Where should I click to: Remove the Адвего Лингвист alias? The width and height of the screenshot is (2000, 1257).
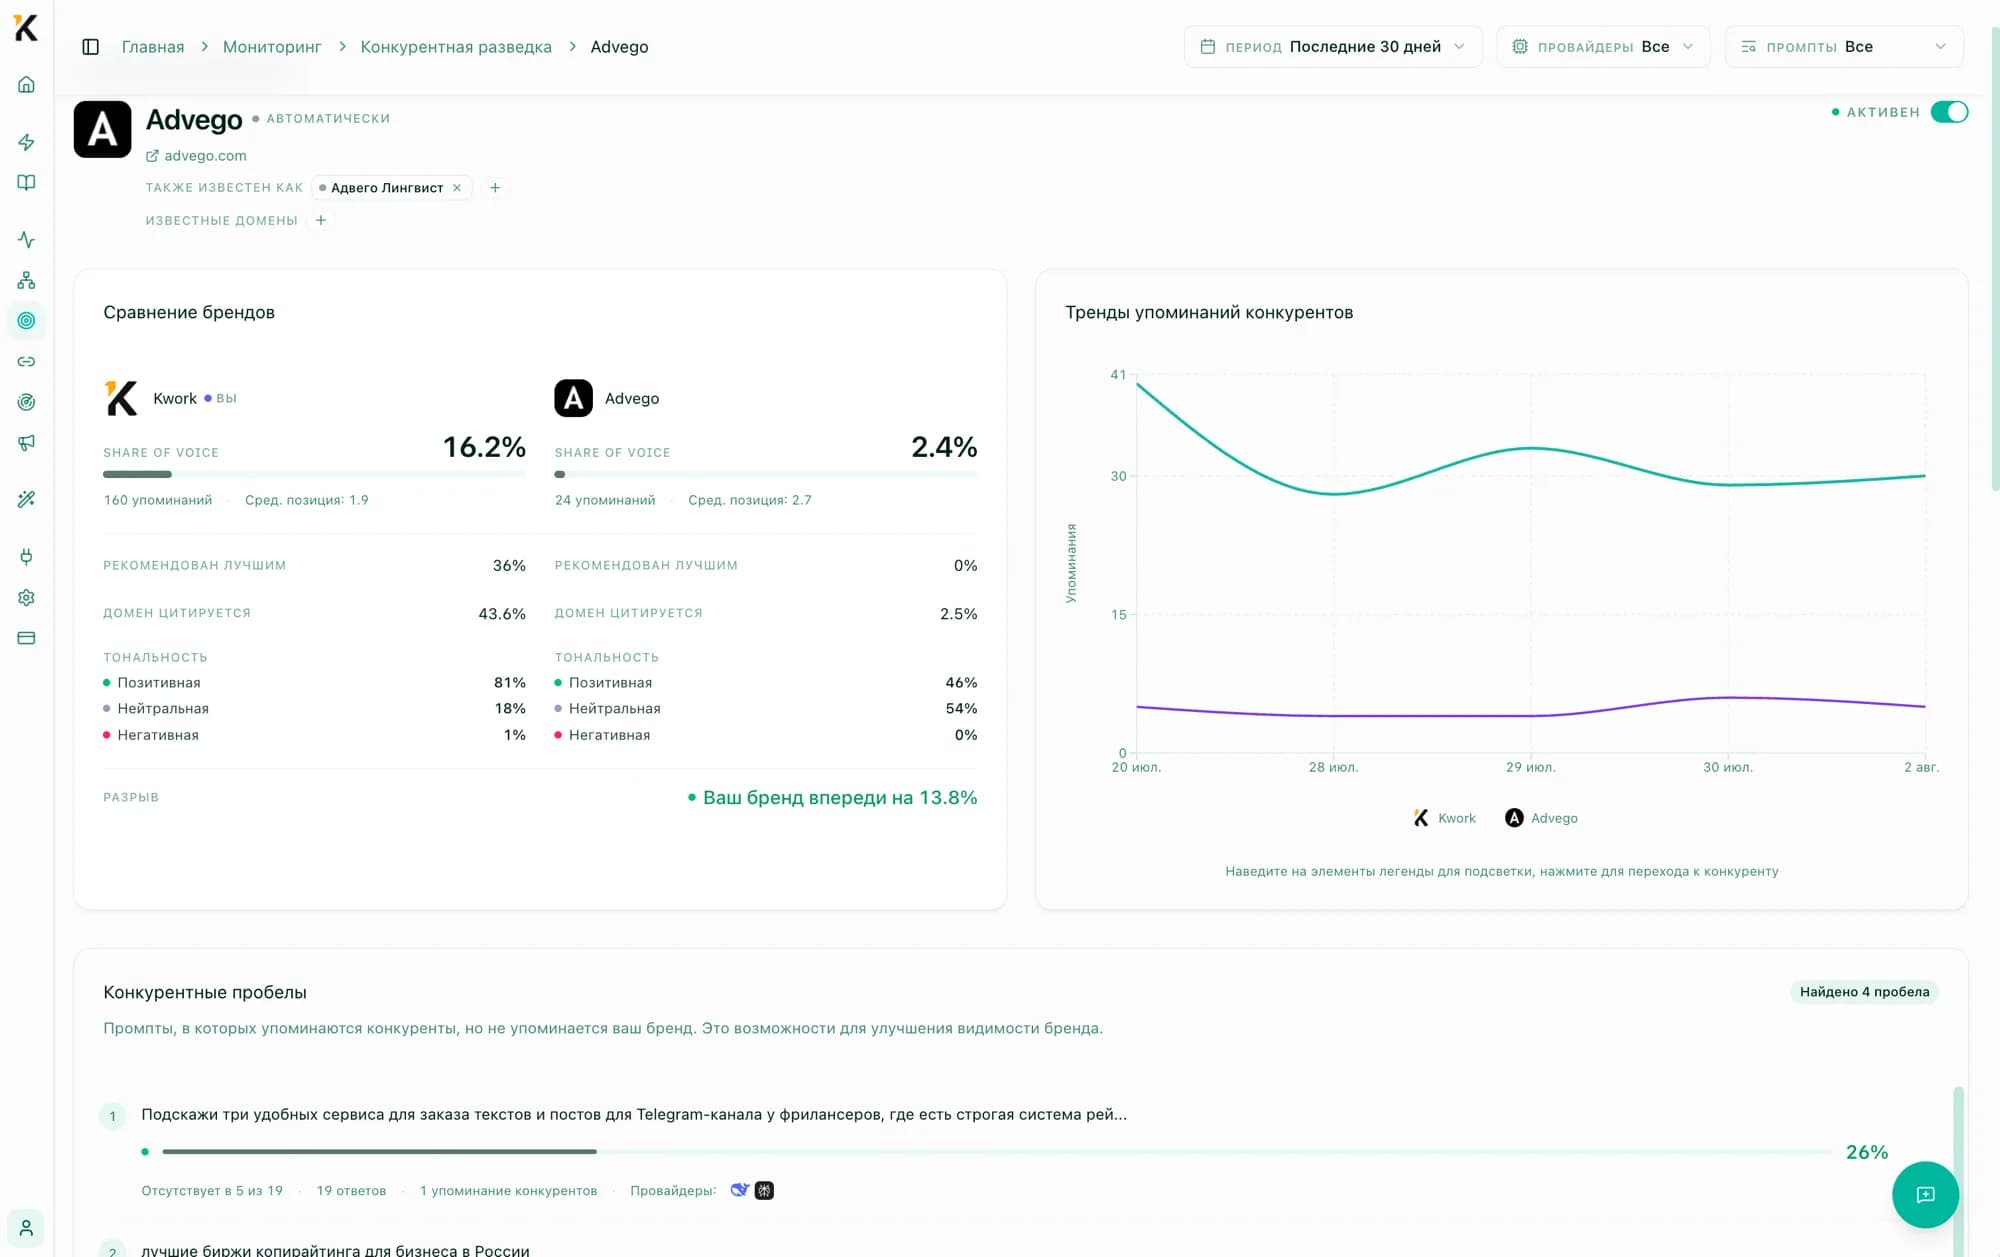point(457,188)
